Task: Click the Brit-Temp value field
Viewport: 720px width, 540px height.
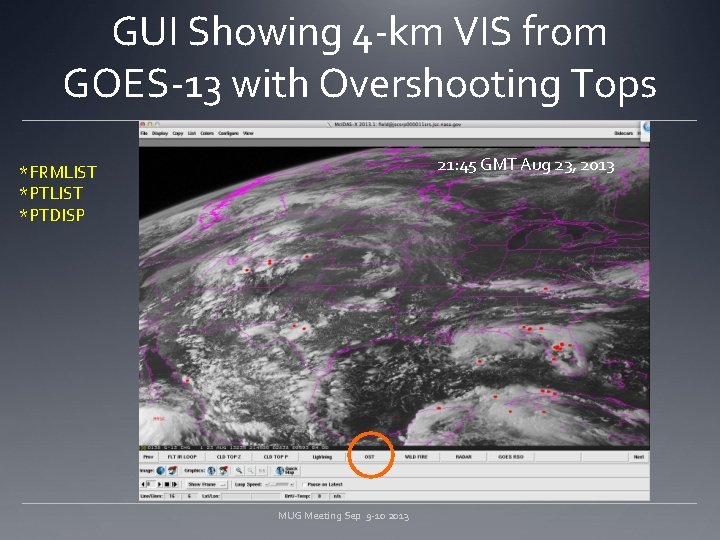Action: [320, 496]
